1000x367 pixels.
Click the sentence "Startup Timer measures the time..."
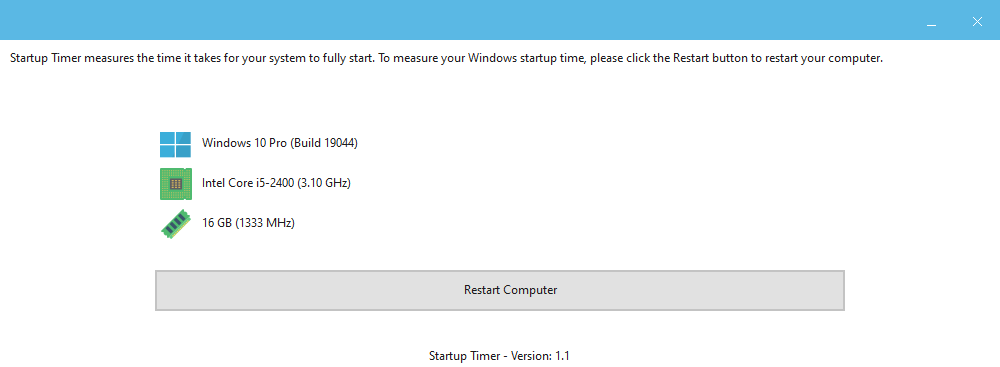(x=193, y=59)
